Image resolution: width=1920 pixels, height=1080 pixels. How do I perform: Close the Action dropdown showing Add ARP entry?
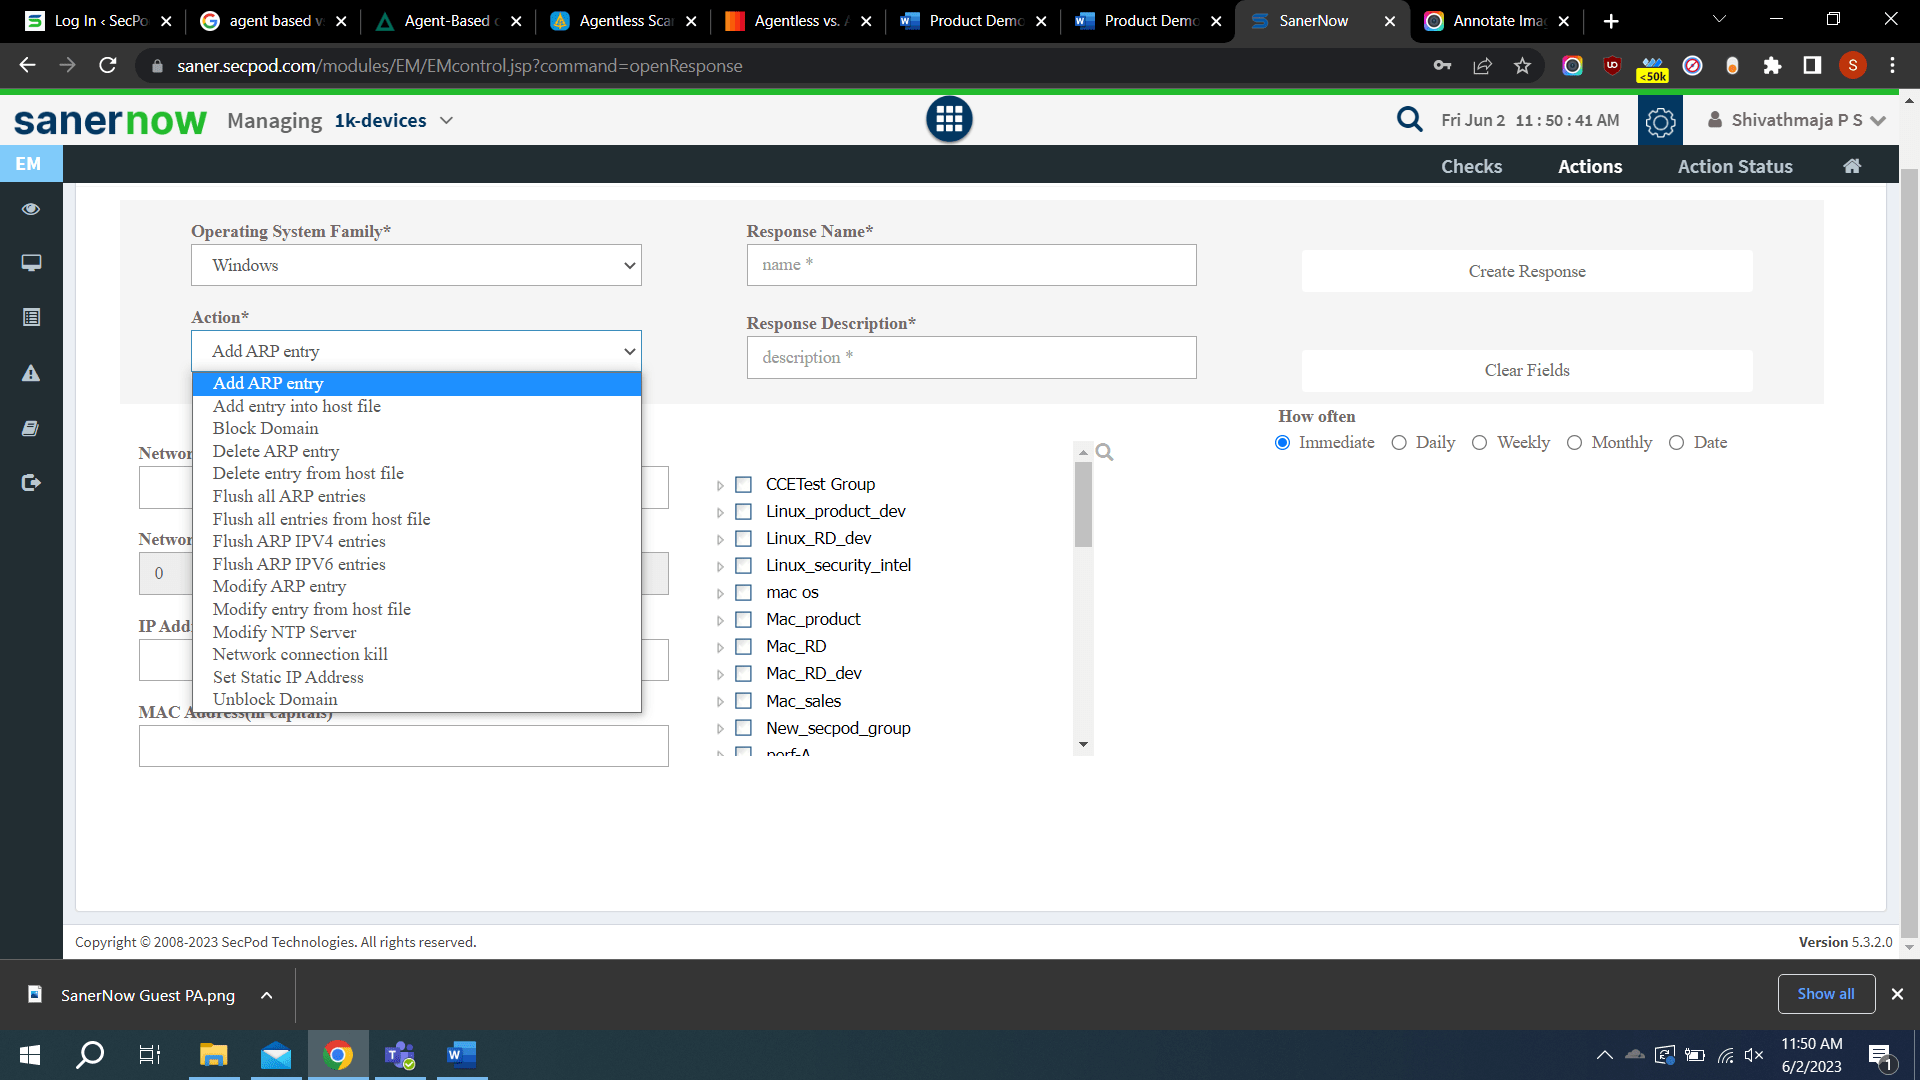pos(416,351)
